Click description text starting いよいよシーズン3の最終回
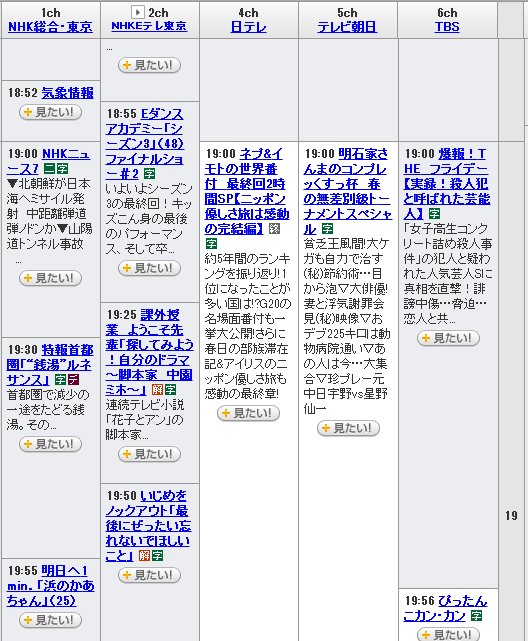This screenshot has height=641, width=528. (149, 219)
